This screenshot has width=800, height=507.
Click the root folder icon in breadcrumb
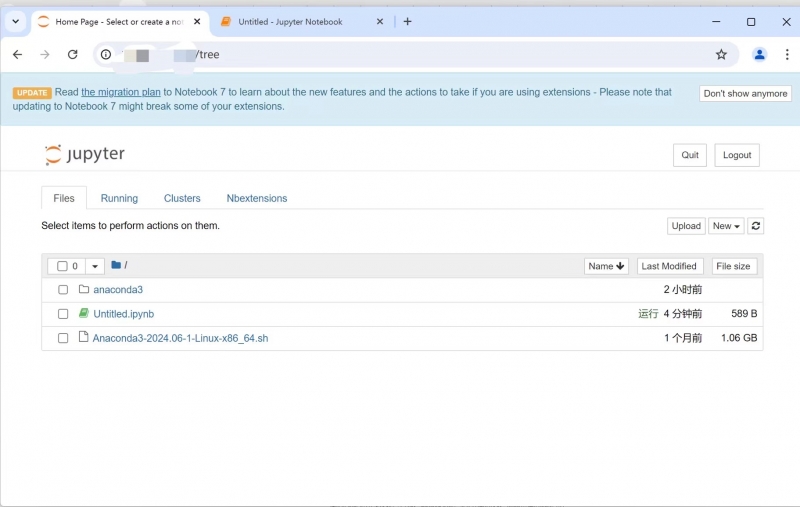click(116, 265)
